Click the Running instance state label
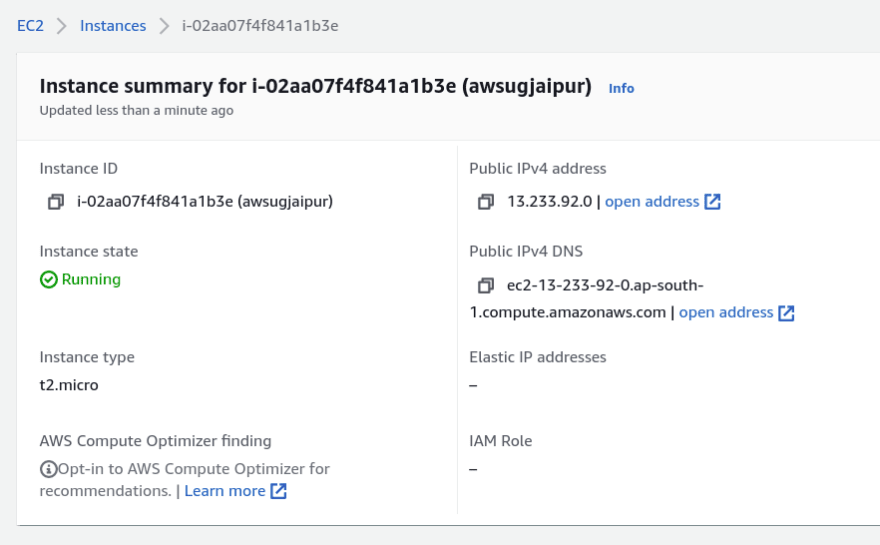This screenshot has height=545, width=880. coord(91,280)
